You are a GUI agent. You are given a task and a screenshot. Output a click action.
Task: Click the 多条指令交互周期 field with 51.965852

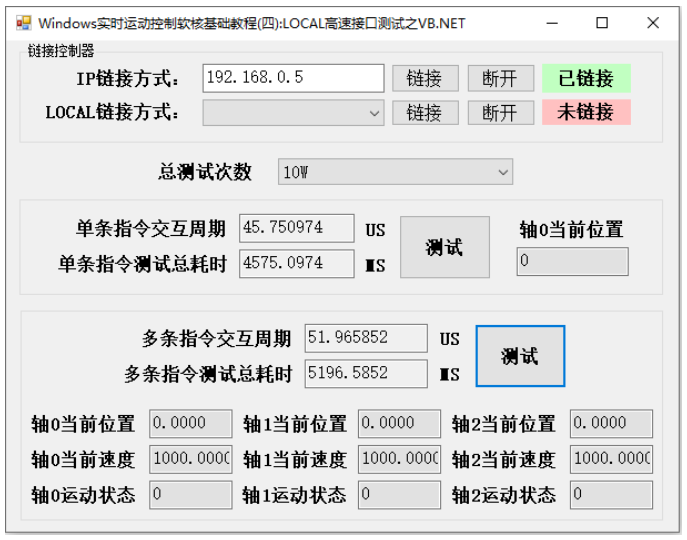(366, 338)
